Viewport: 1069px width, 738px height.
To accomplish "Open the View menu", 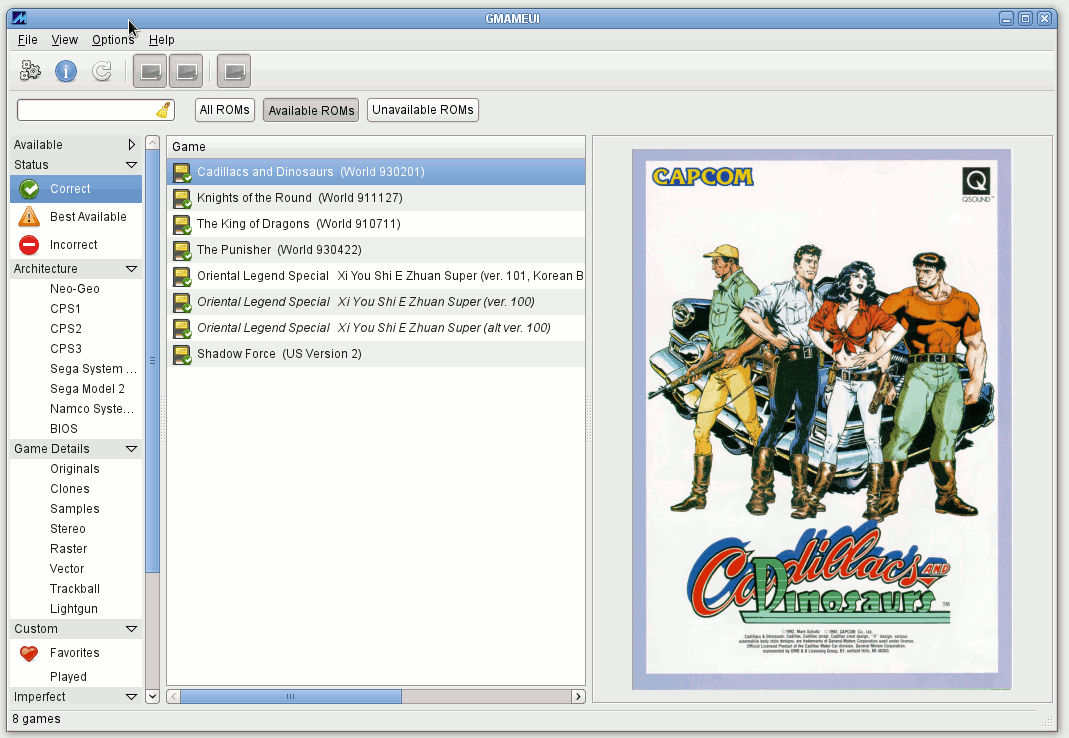I will (65, 40).
